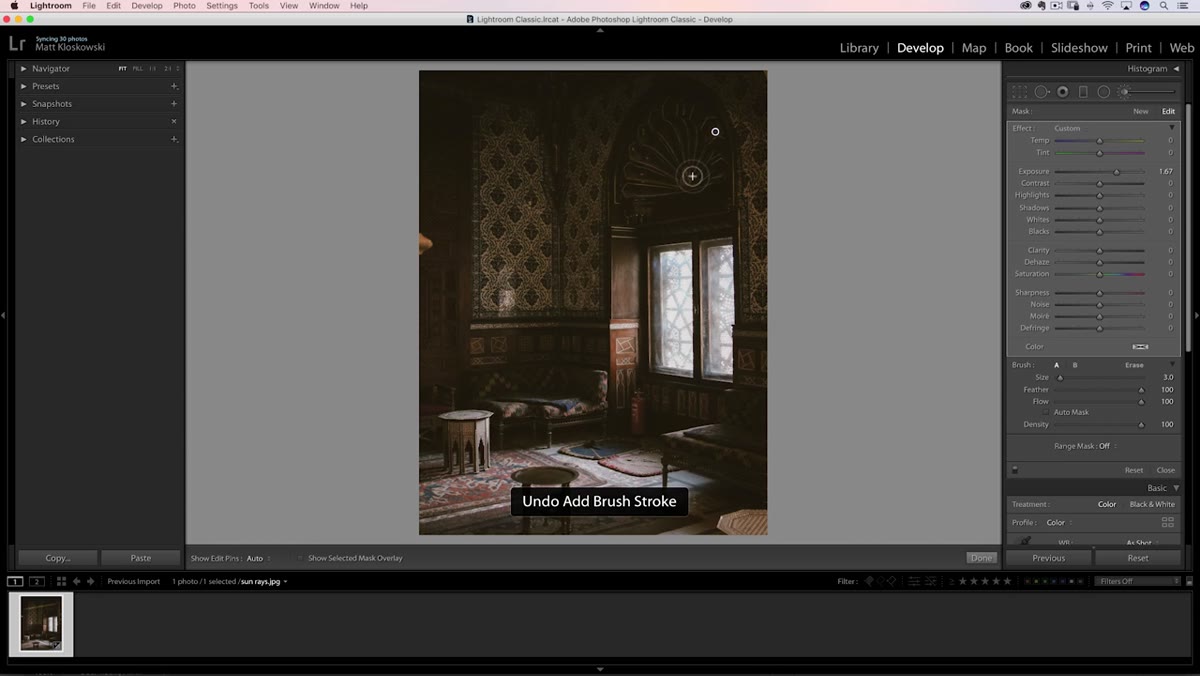Viewport: 1200px width, 676px height.
Task: Expand the Presets panel
Action: [24, 86]
